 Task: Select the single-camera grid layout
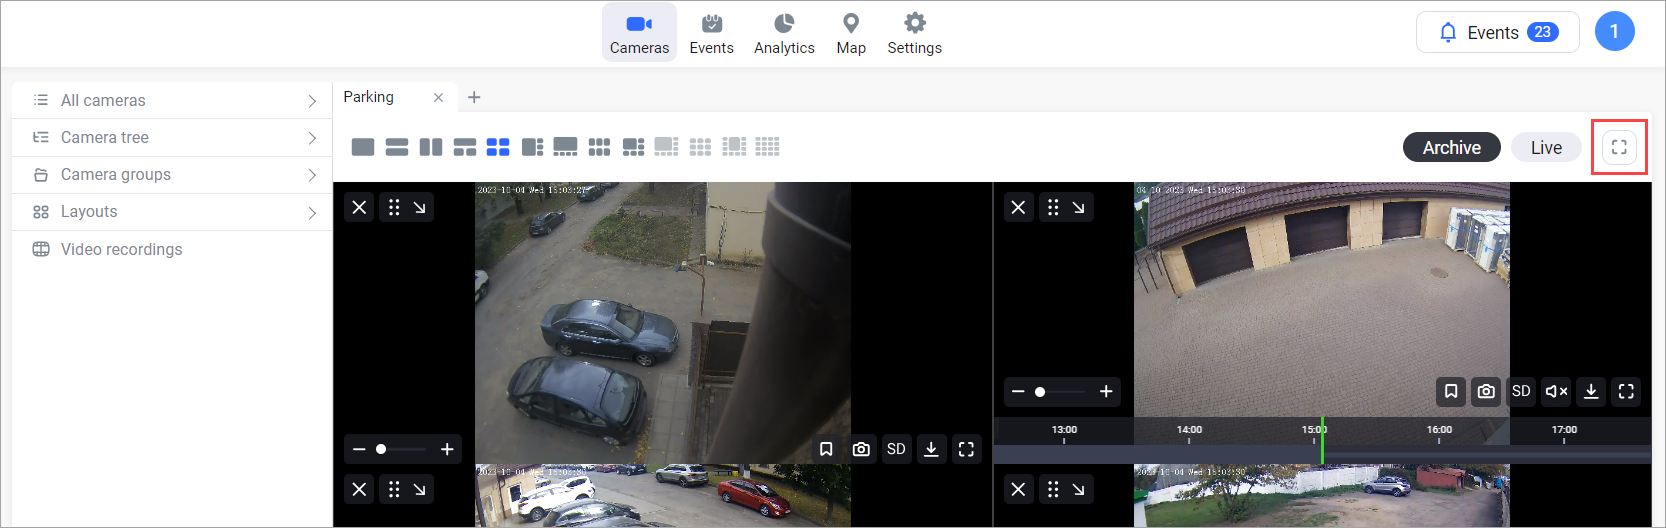(363, 147)
